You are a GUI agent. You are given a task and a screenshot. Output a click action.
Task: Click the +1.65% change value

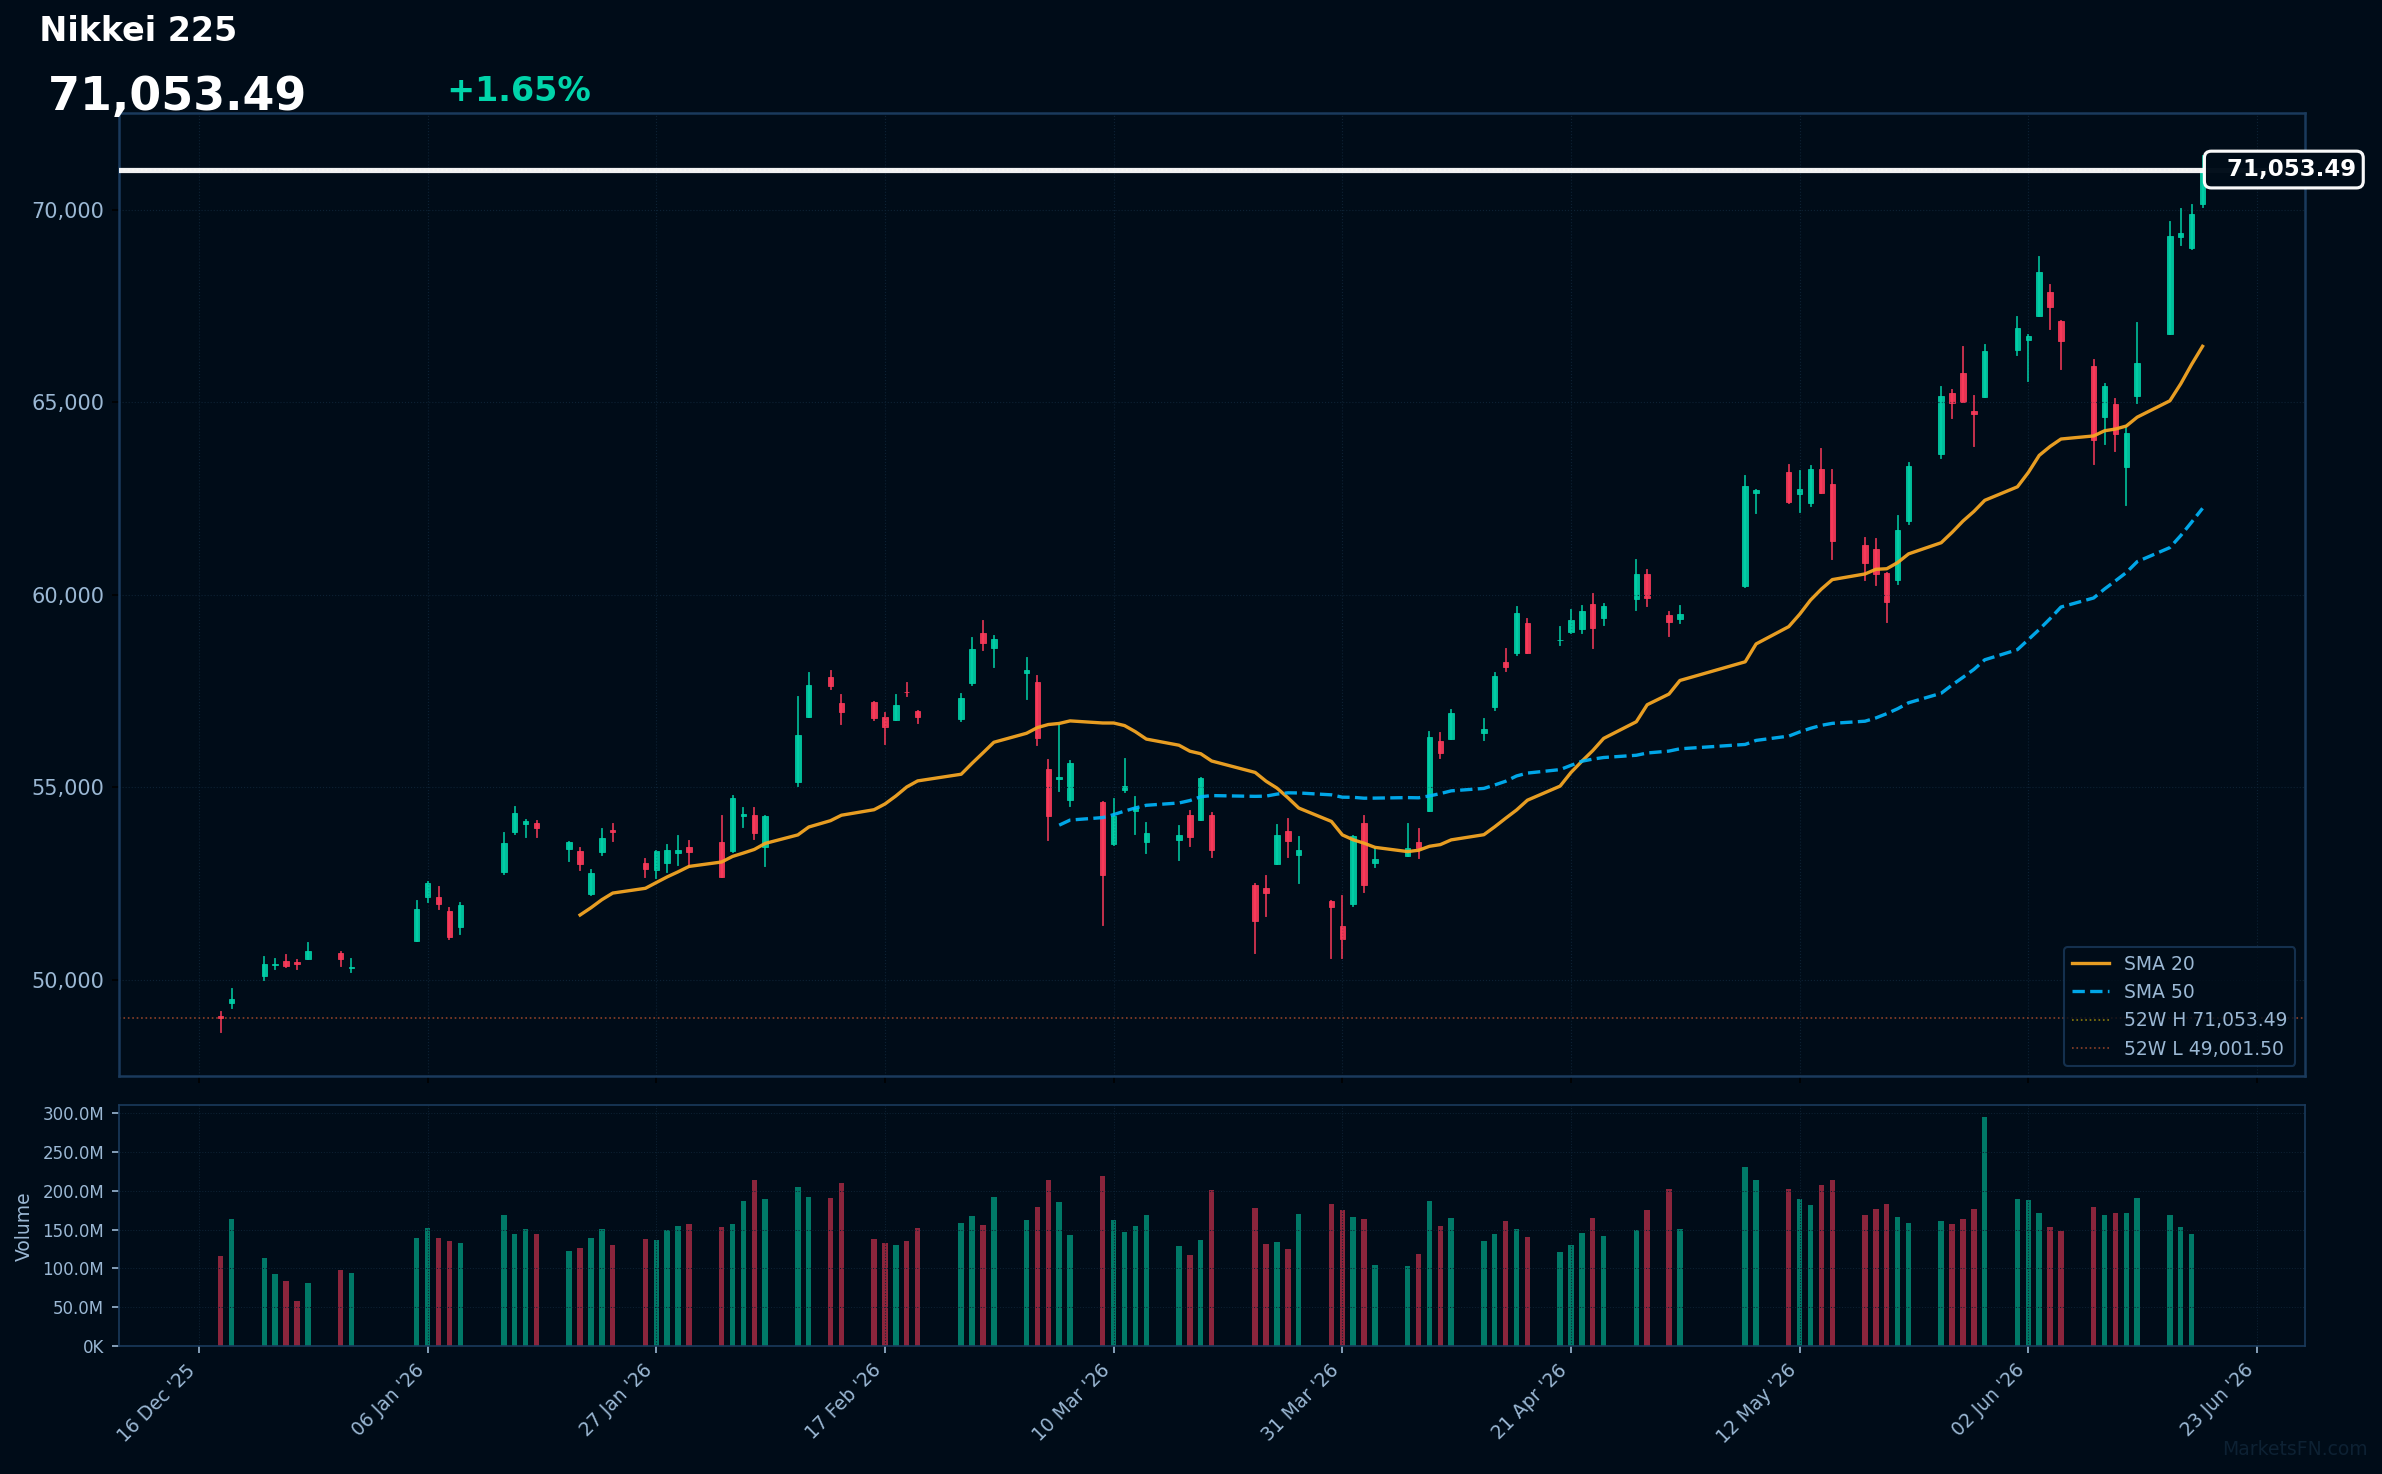point(519,90)
